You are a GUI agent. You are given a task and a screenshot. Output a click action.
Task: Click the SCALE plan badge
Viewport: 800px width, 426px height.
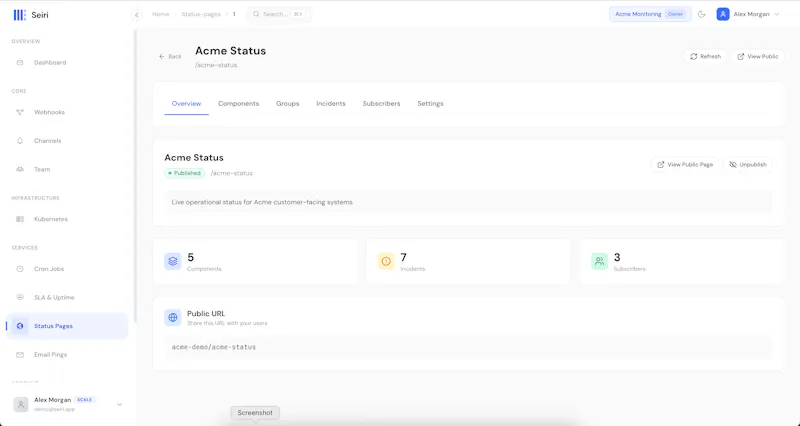click(85, 400)
